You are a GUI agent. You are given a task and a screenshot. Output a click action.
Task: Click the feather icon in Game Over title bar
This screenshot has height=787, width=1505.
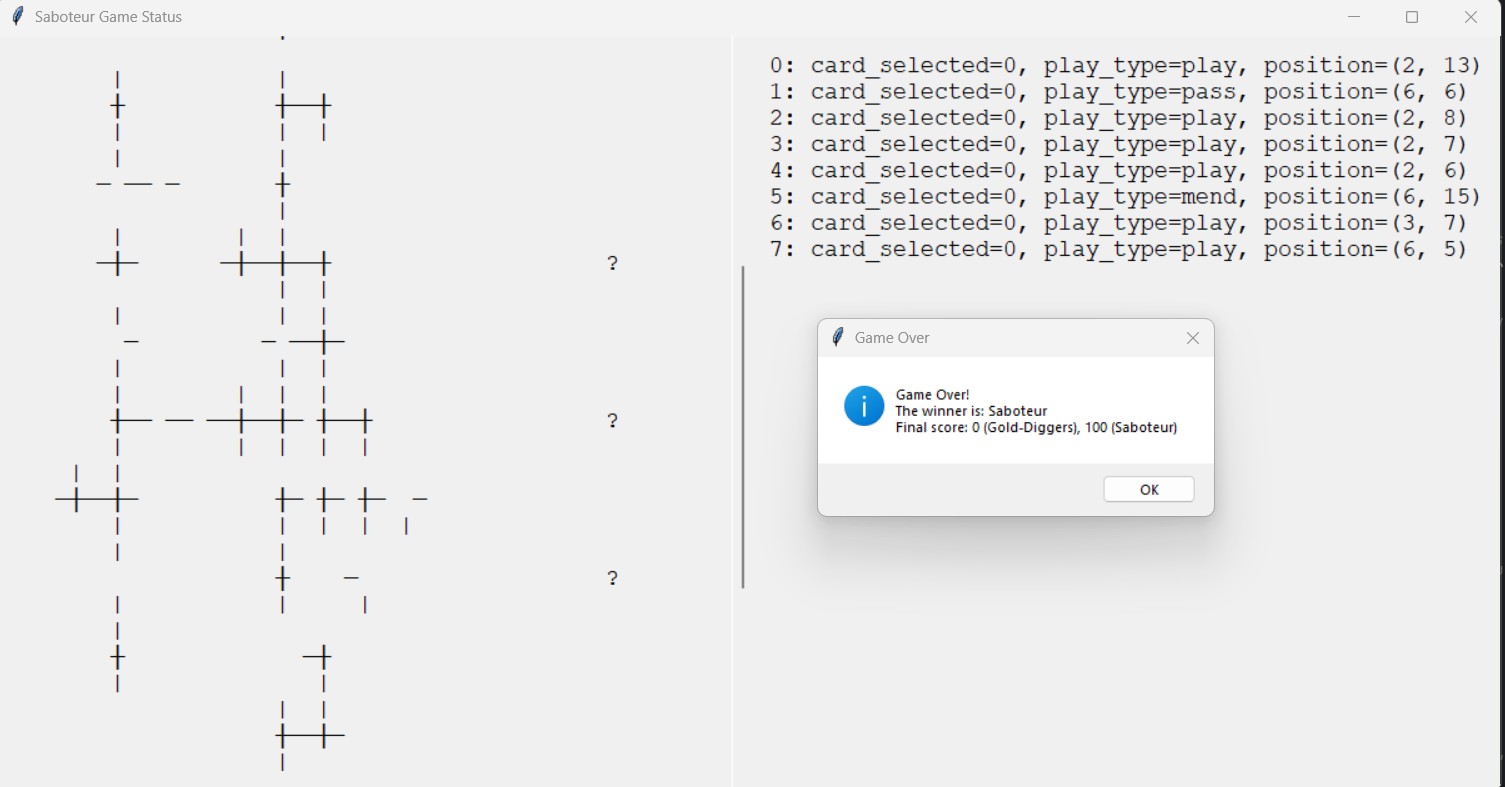coord(838,338)
